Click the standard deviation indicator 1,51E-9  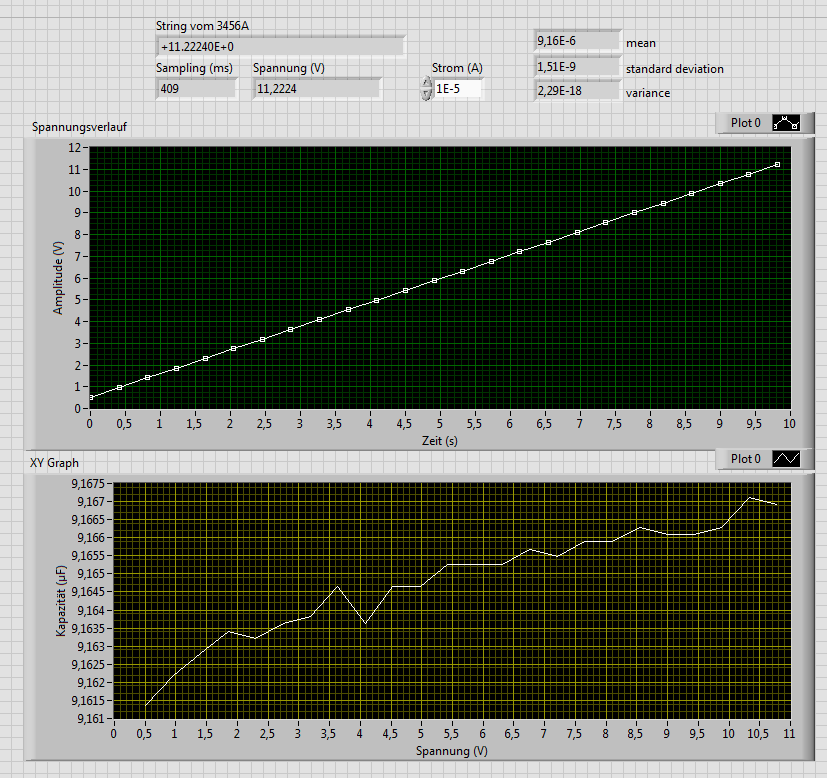pos(577,67)
